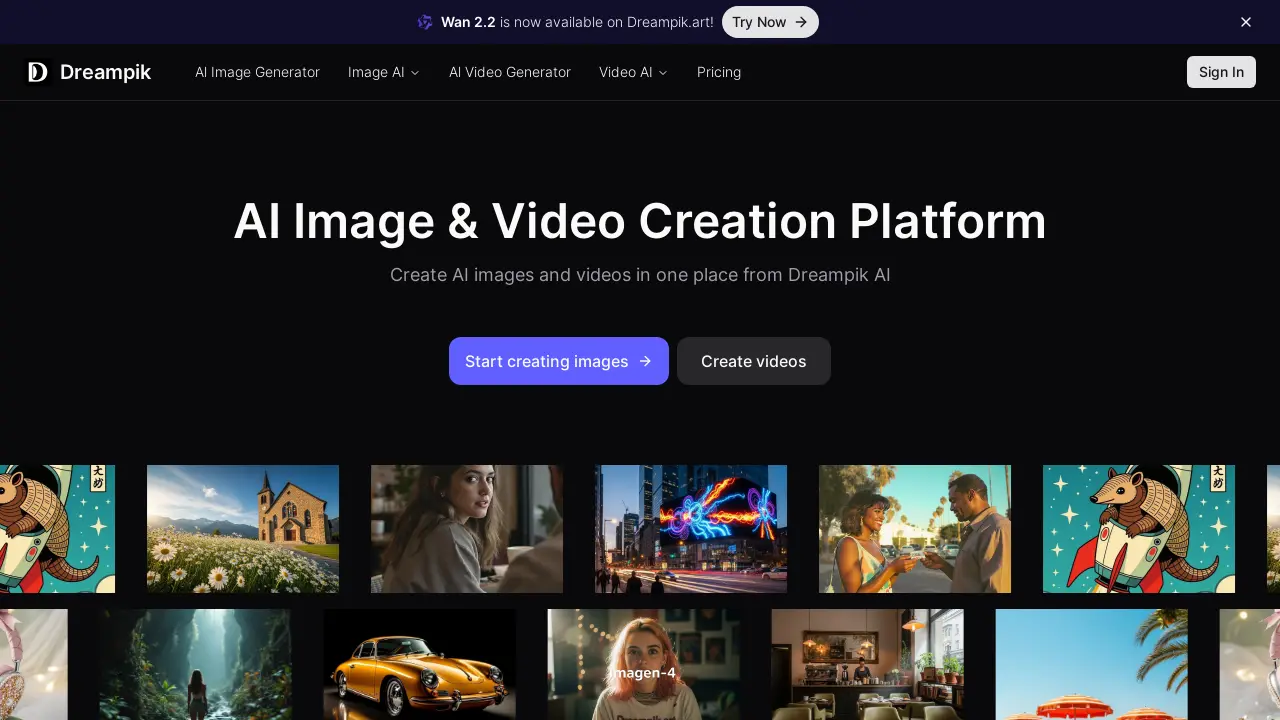Expand the Image AI dropdown menu
The image size is (1280, 720).
(384, 72)
